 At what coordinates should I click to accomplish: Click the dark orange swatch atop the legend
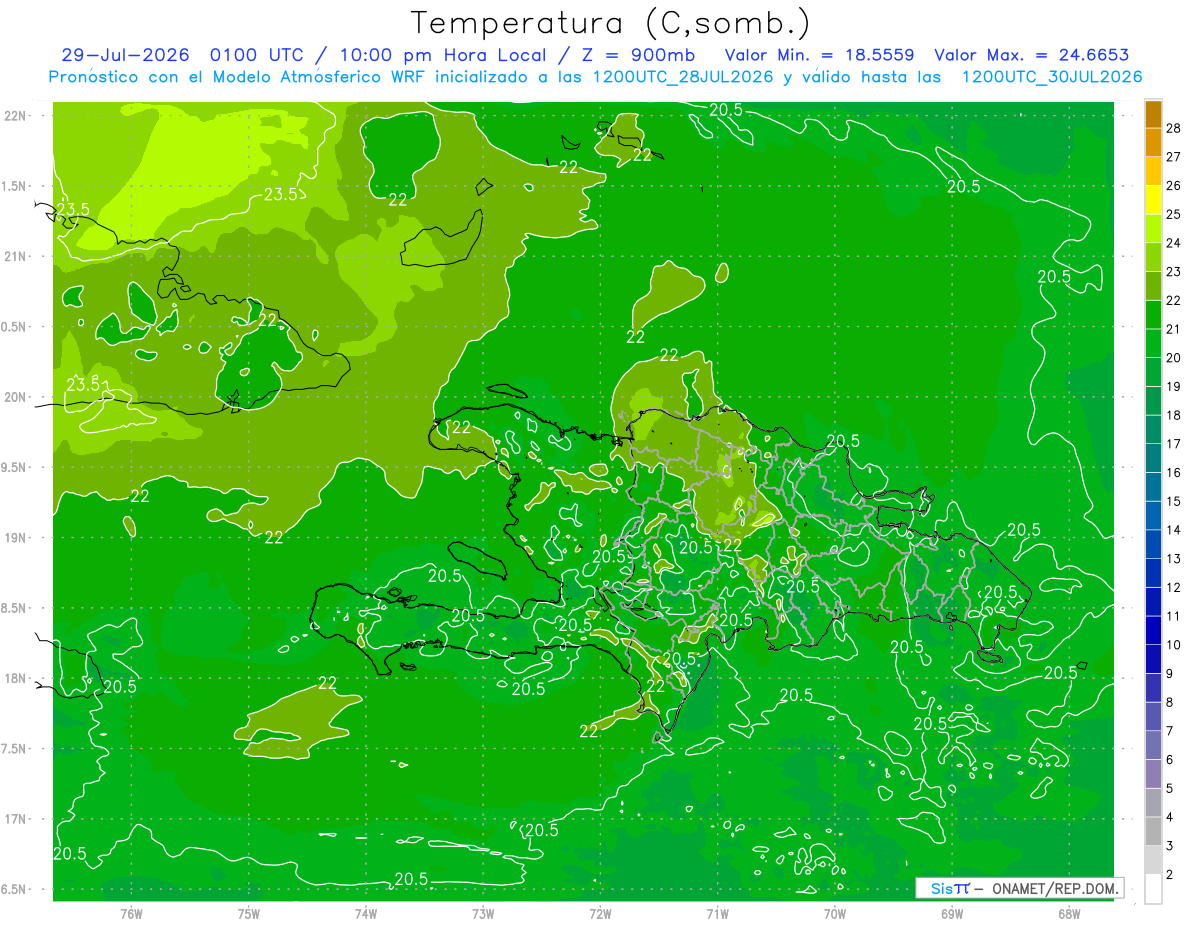[1153, 114]
